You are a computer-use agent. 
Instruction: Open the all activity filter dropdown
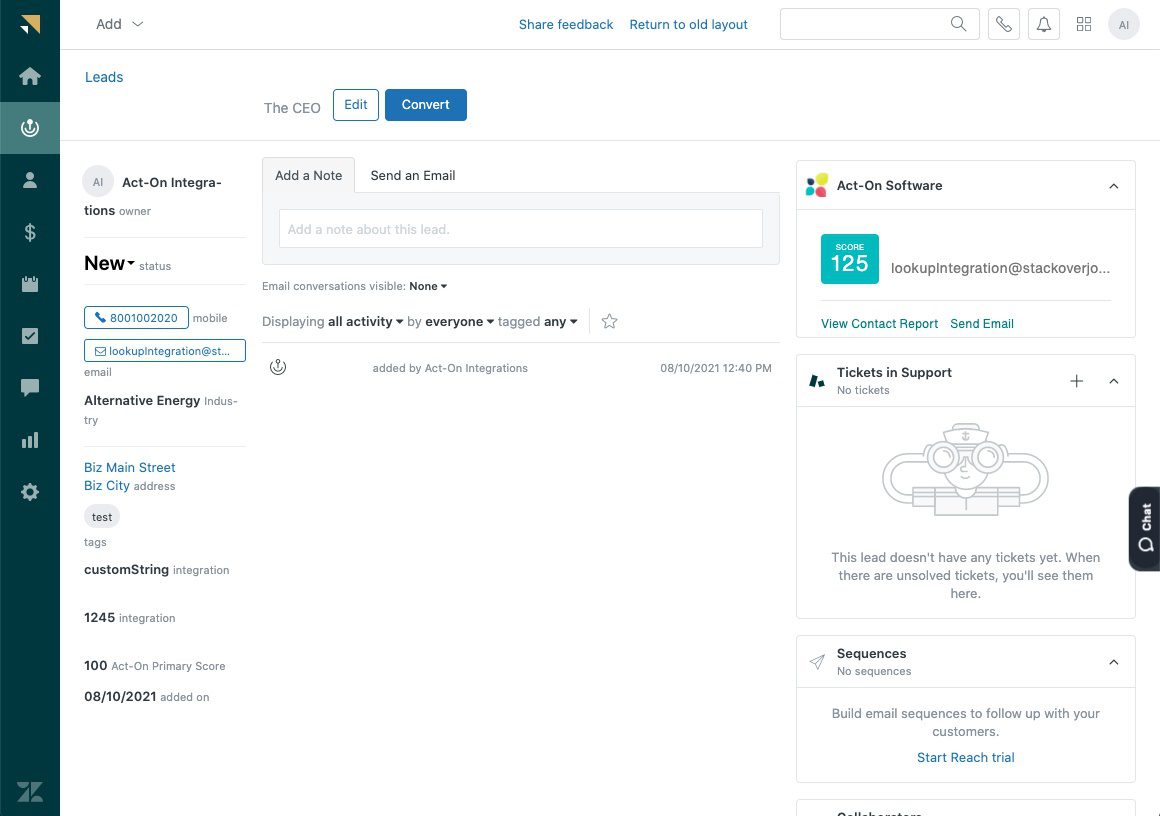(364, 321)
